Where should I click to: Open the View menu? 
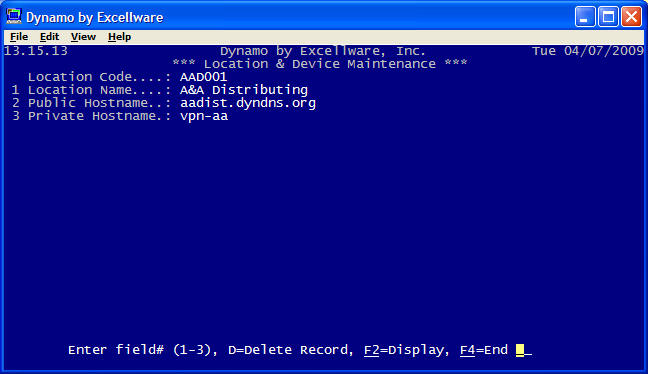(83, 37)
